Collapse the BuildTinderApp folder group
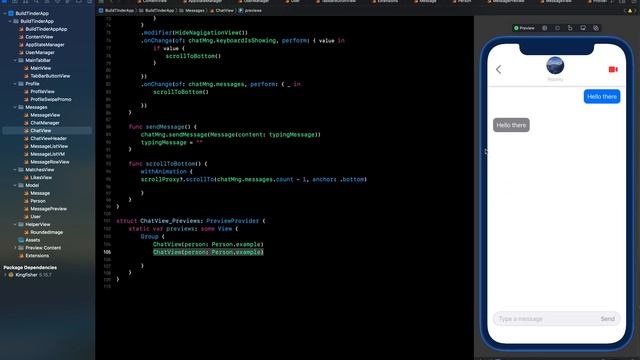Screen dimensions: 640x360 click(10, 21)
